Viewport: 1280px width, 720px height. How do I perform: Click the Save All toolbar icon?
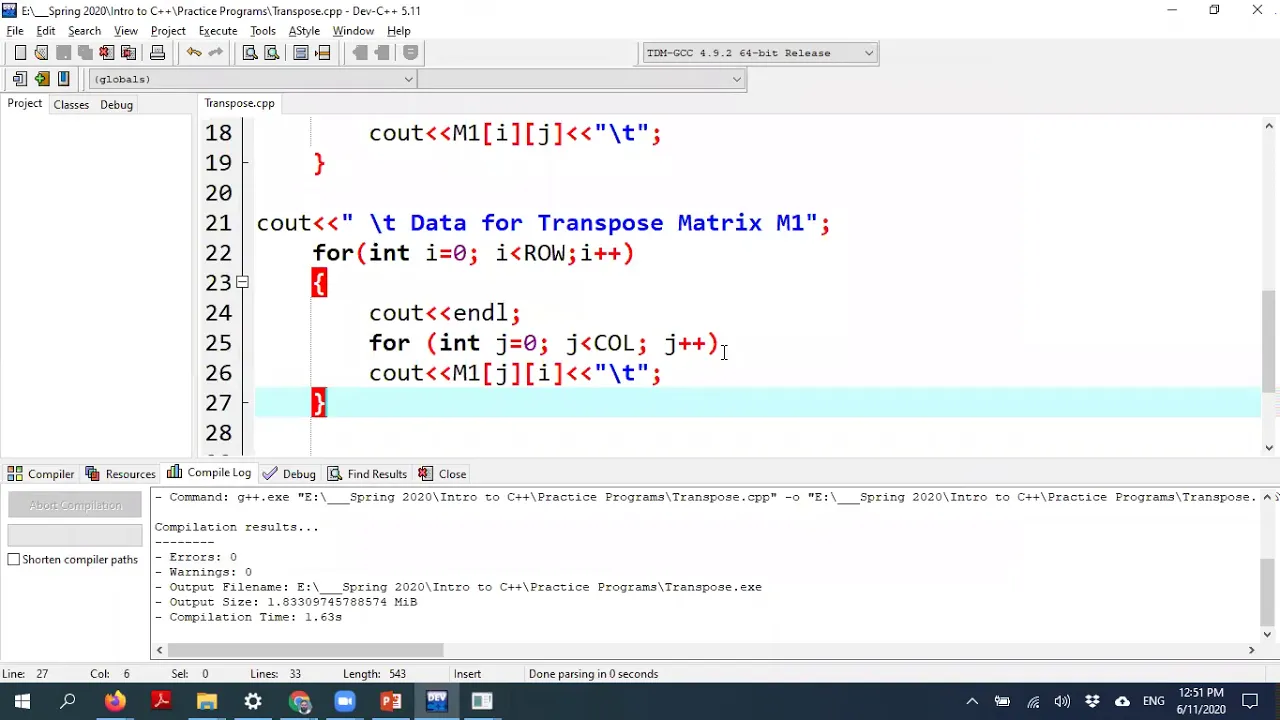85,53
